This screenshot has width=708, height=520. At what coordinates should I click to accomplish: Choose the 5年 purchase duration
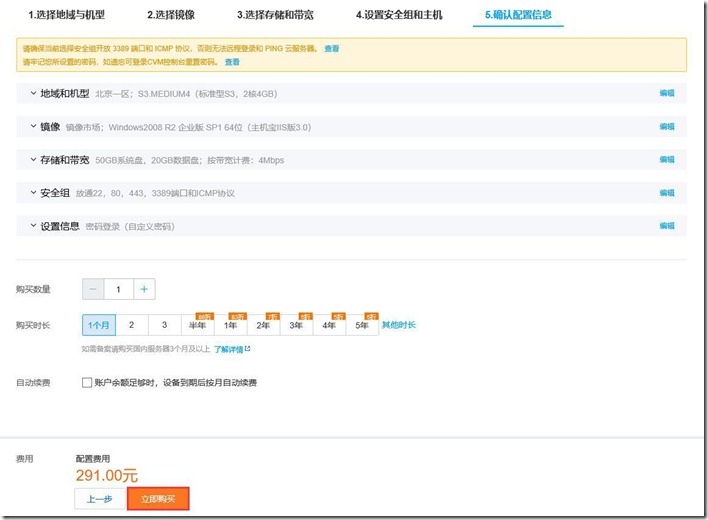[362, 325]
